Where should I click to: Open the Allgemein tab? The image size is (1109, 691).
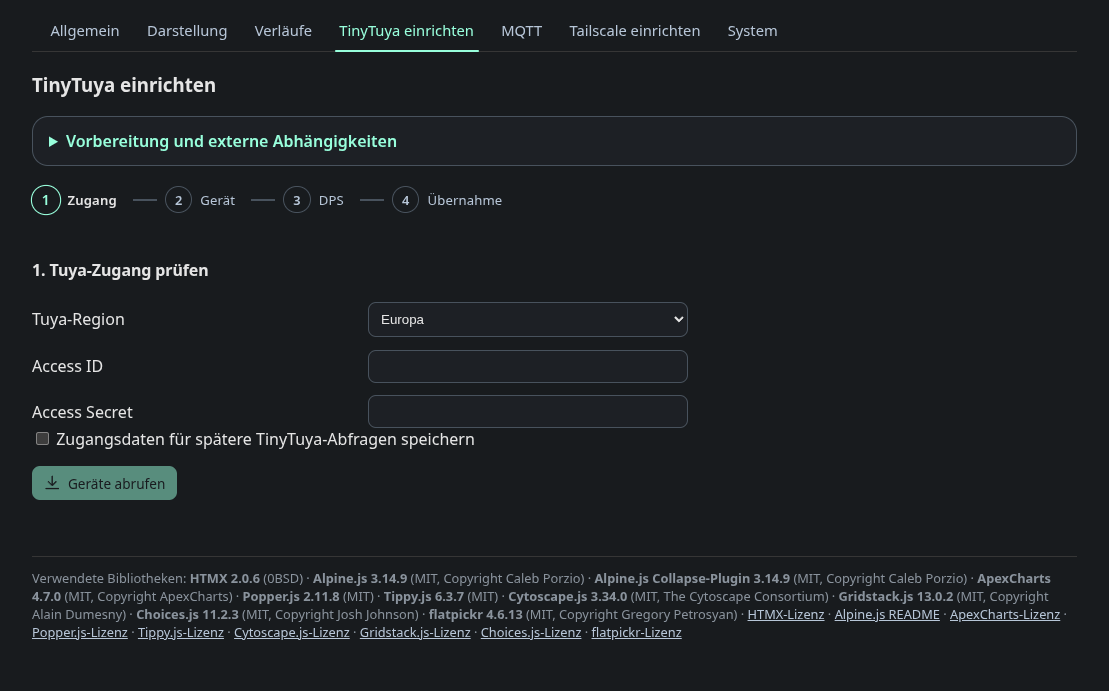click(85, 31)
